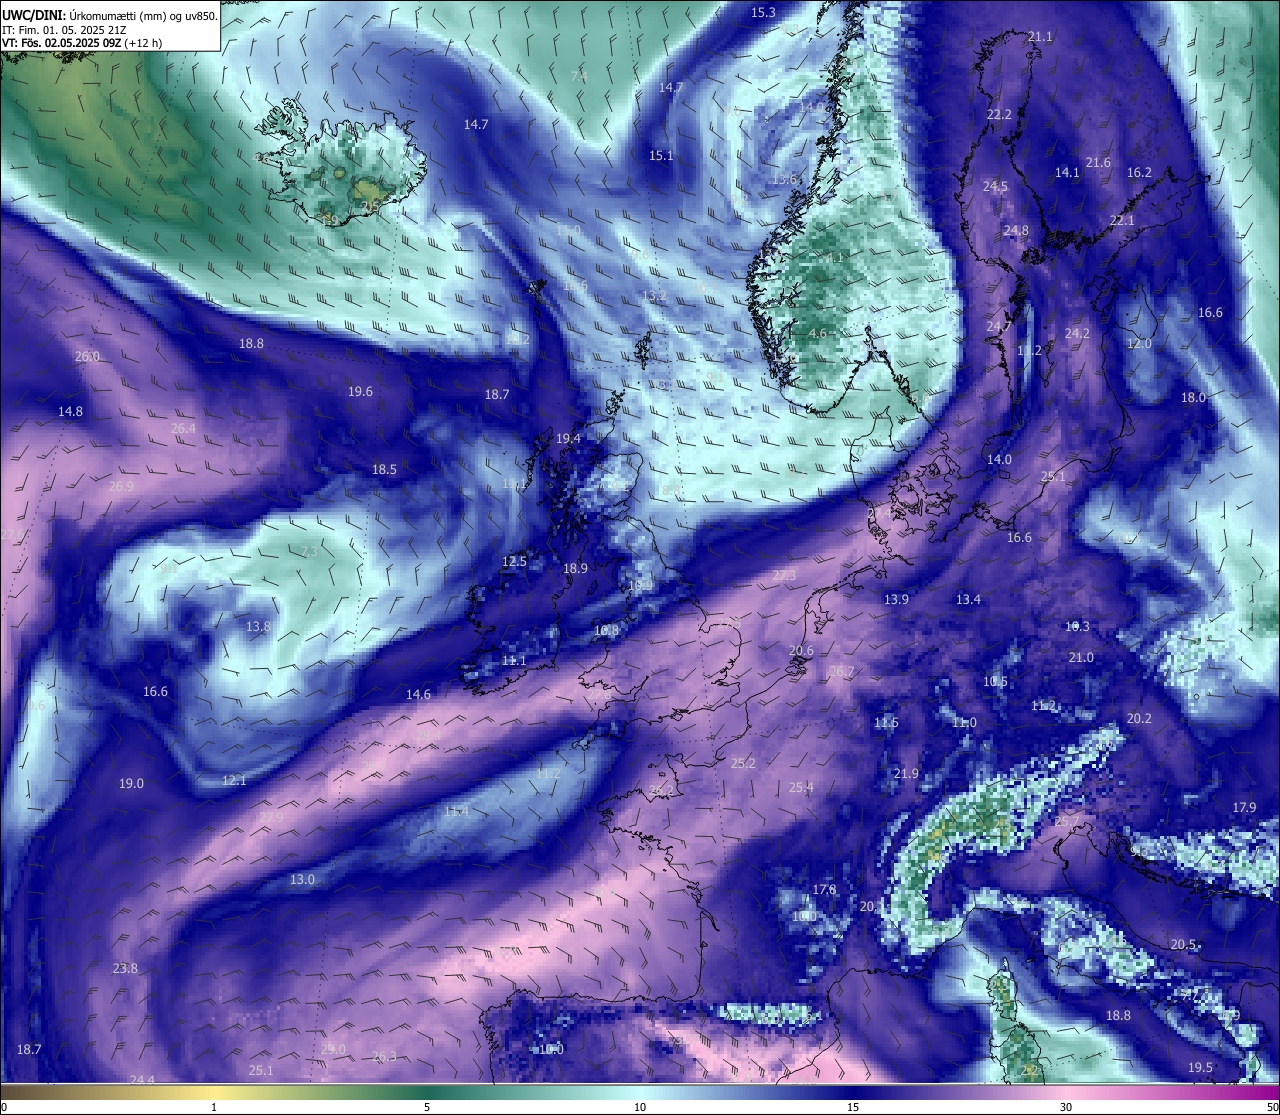Pick the 25.2 value label

743,763
